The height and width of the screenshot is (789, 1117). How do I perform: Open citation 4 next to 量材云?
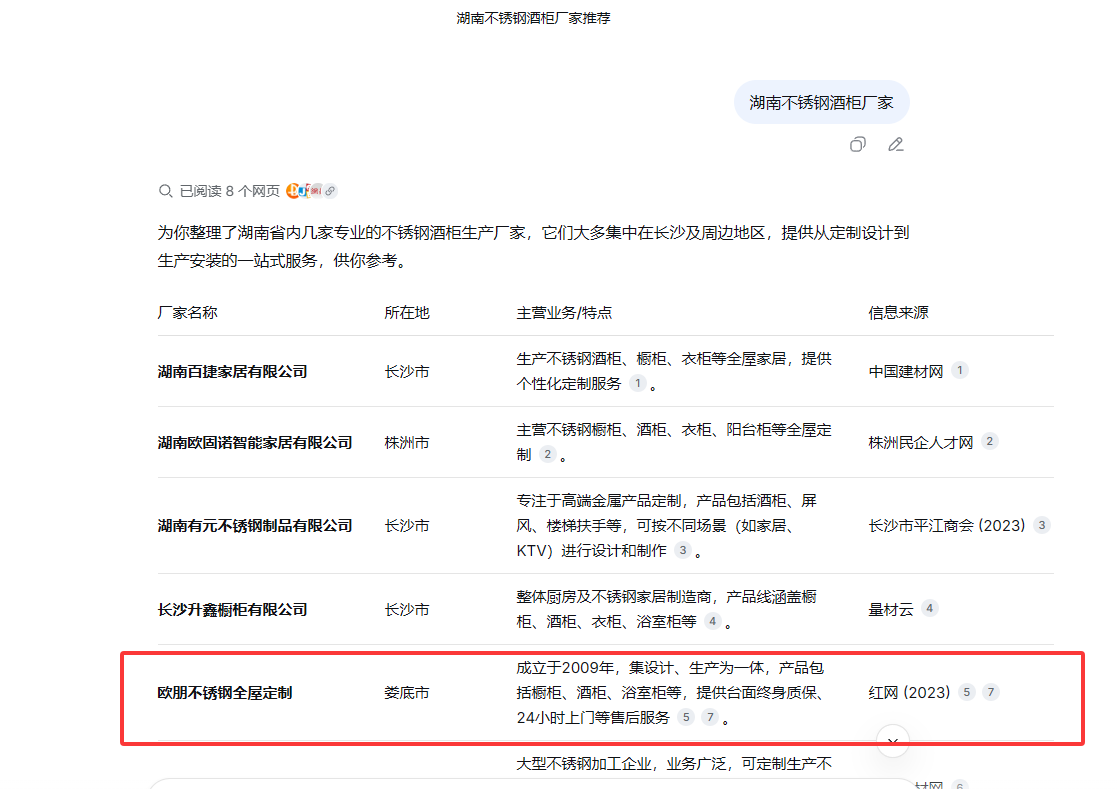point(929,609)
